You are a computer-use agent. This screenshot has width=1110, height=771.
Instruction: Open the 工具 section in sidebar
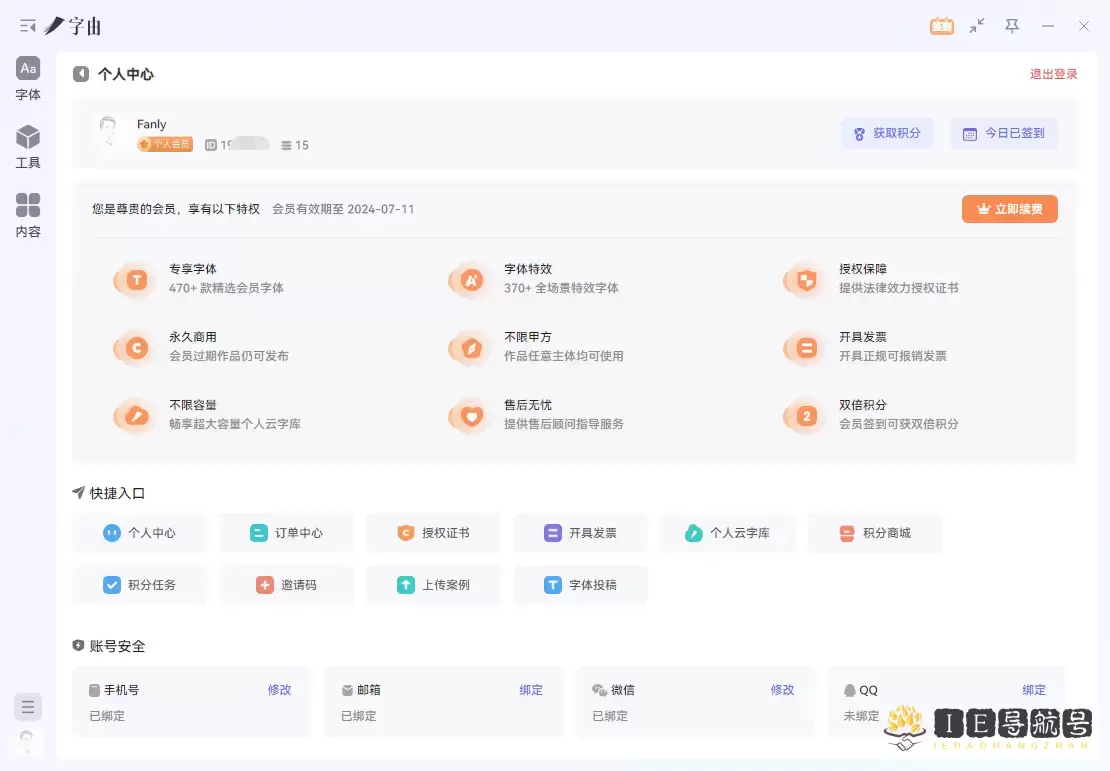pyautogui.click(x=28, y=147)
